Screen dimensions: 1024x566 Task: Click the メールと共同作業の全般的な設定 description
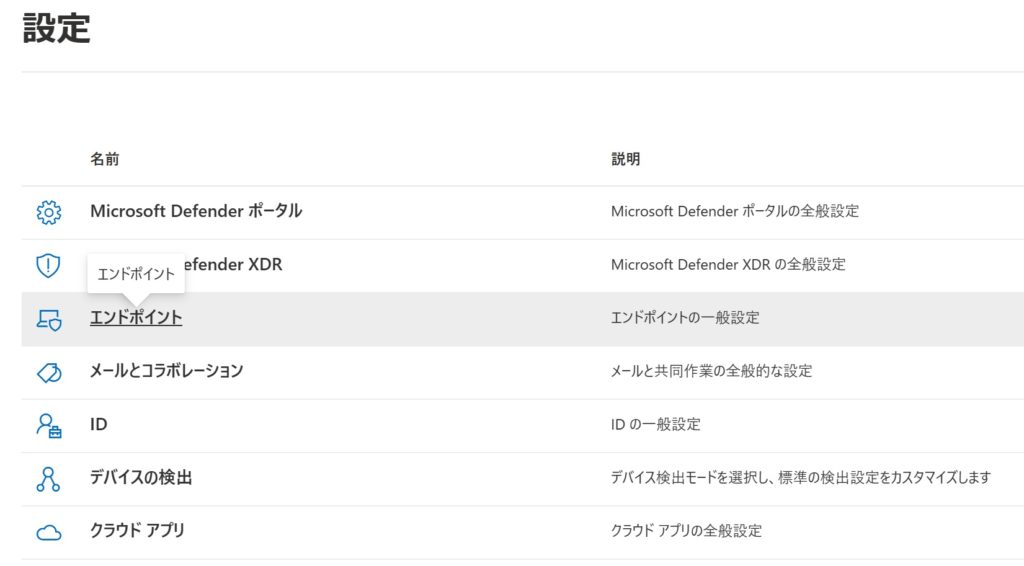(x=711, y=371)
